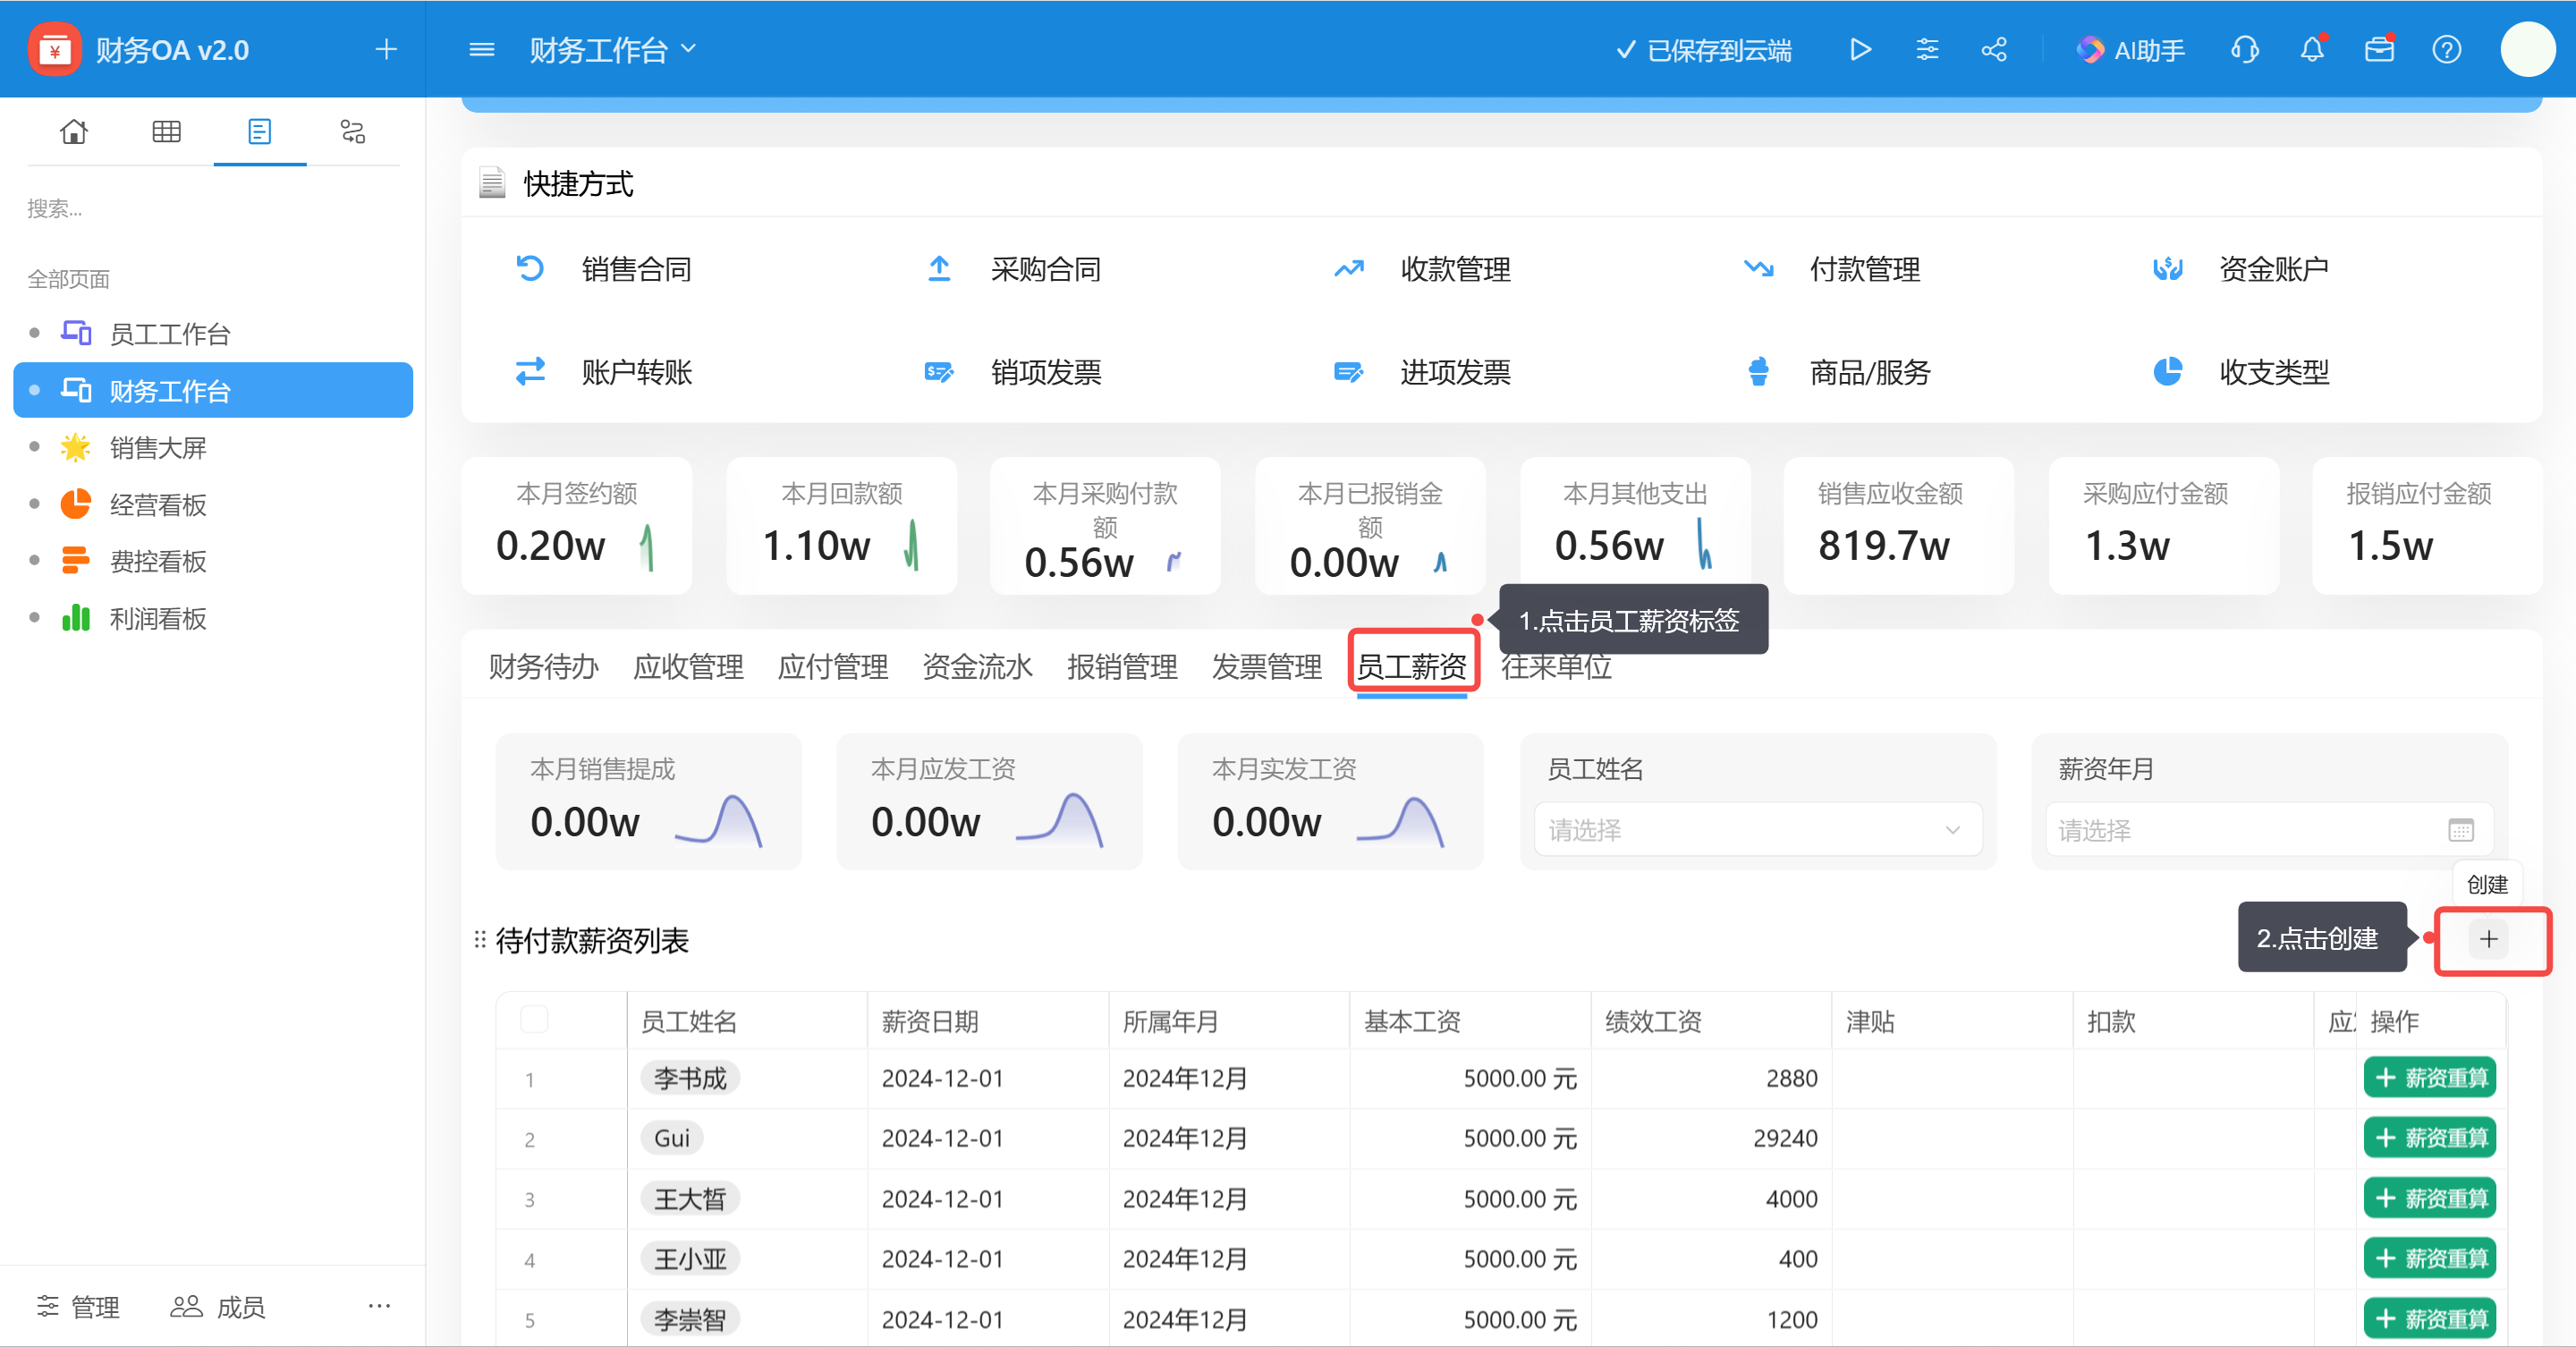Click 薪资重算 for 王大哲
Image resolution: width=2576 pixels, height=1347 pixels.
pyautogui.click(x=2429, y=1198)
